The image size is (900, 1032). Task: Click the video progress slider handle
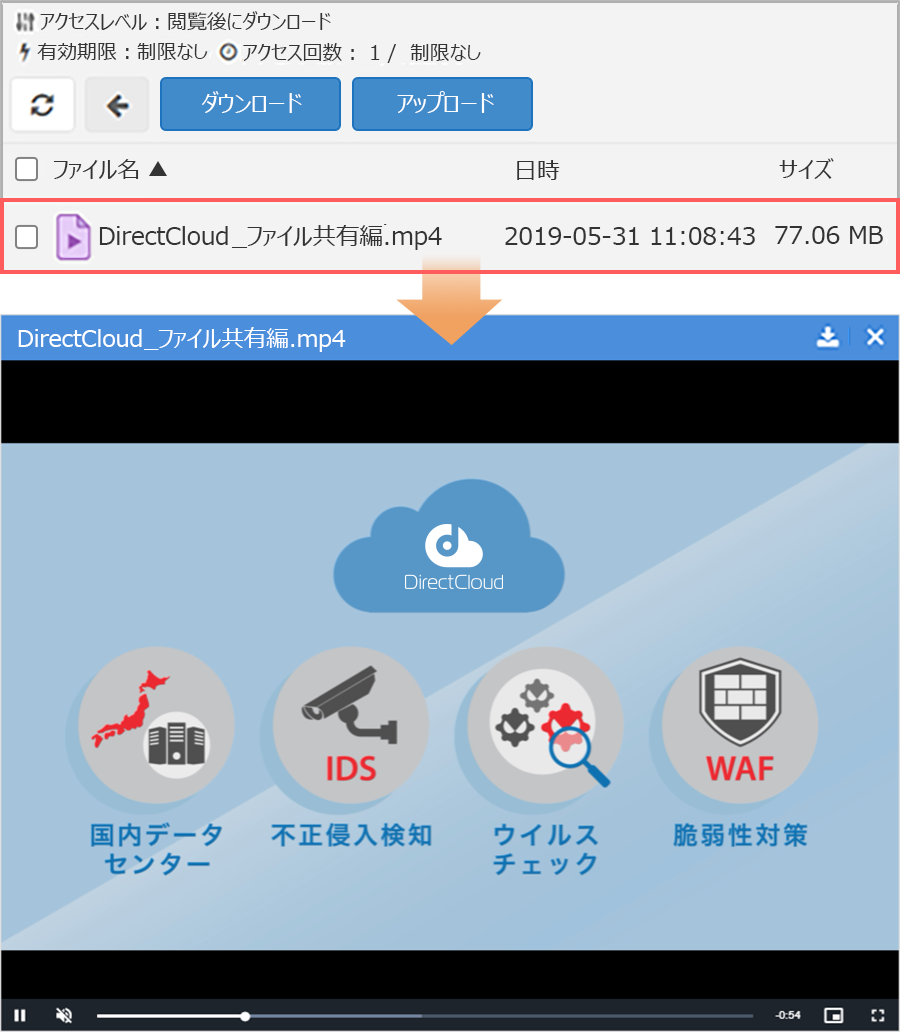point(245,1016)
